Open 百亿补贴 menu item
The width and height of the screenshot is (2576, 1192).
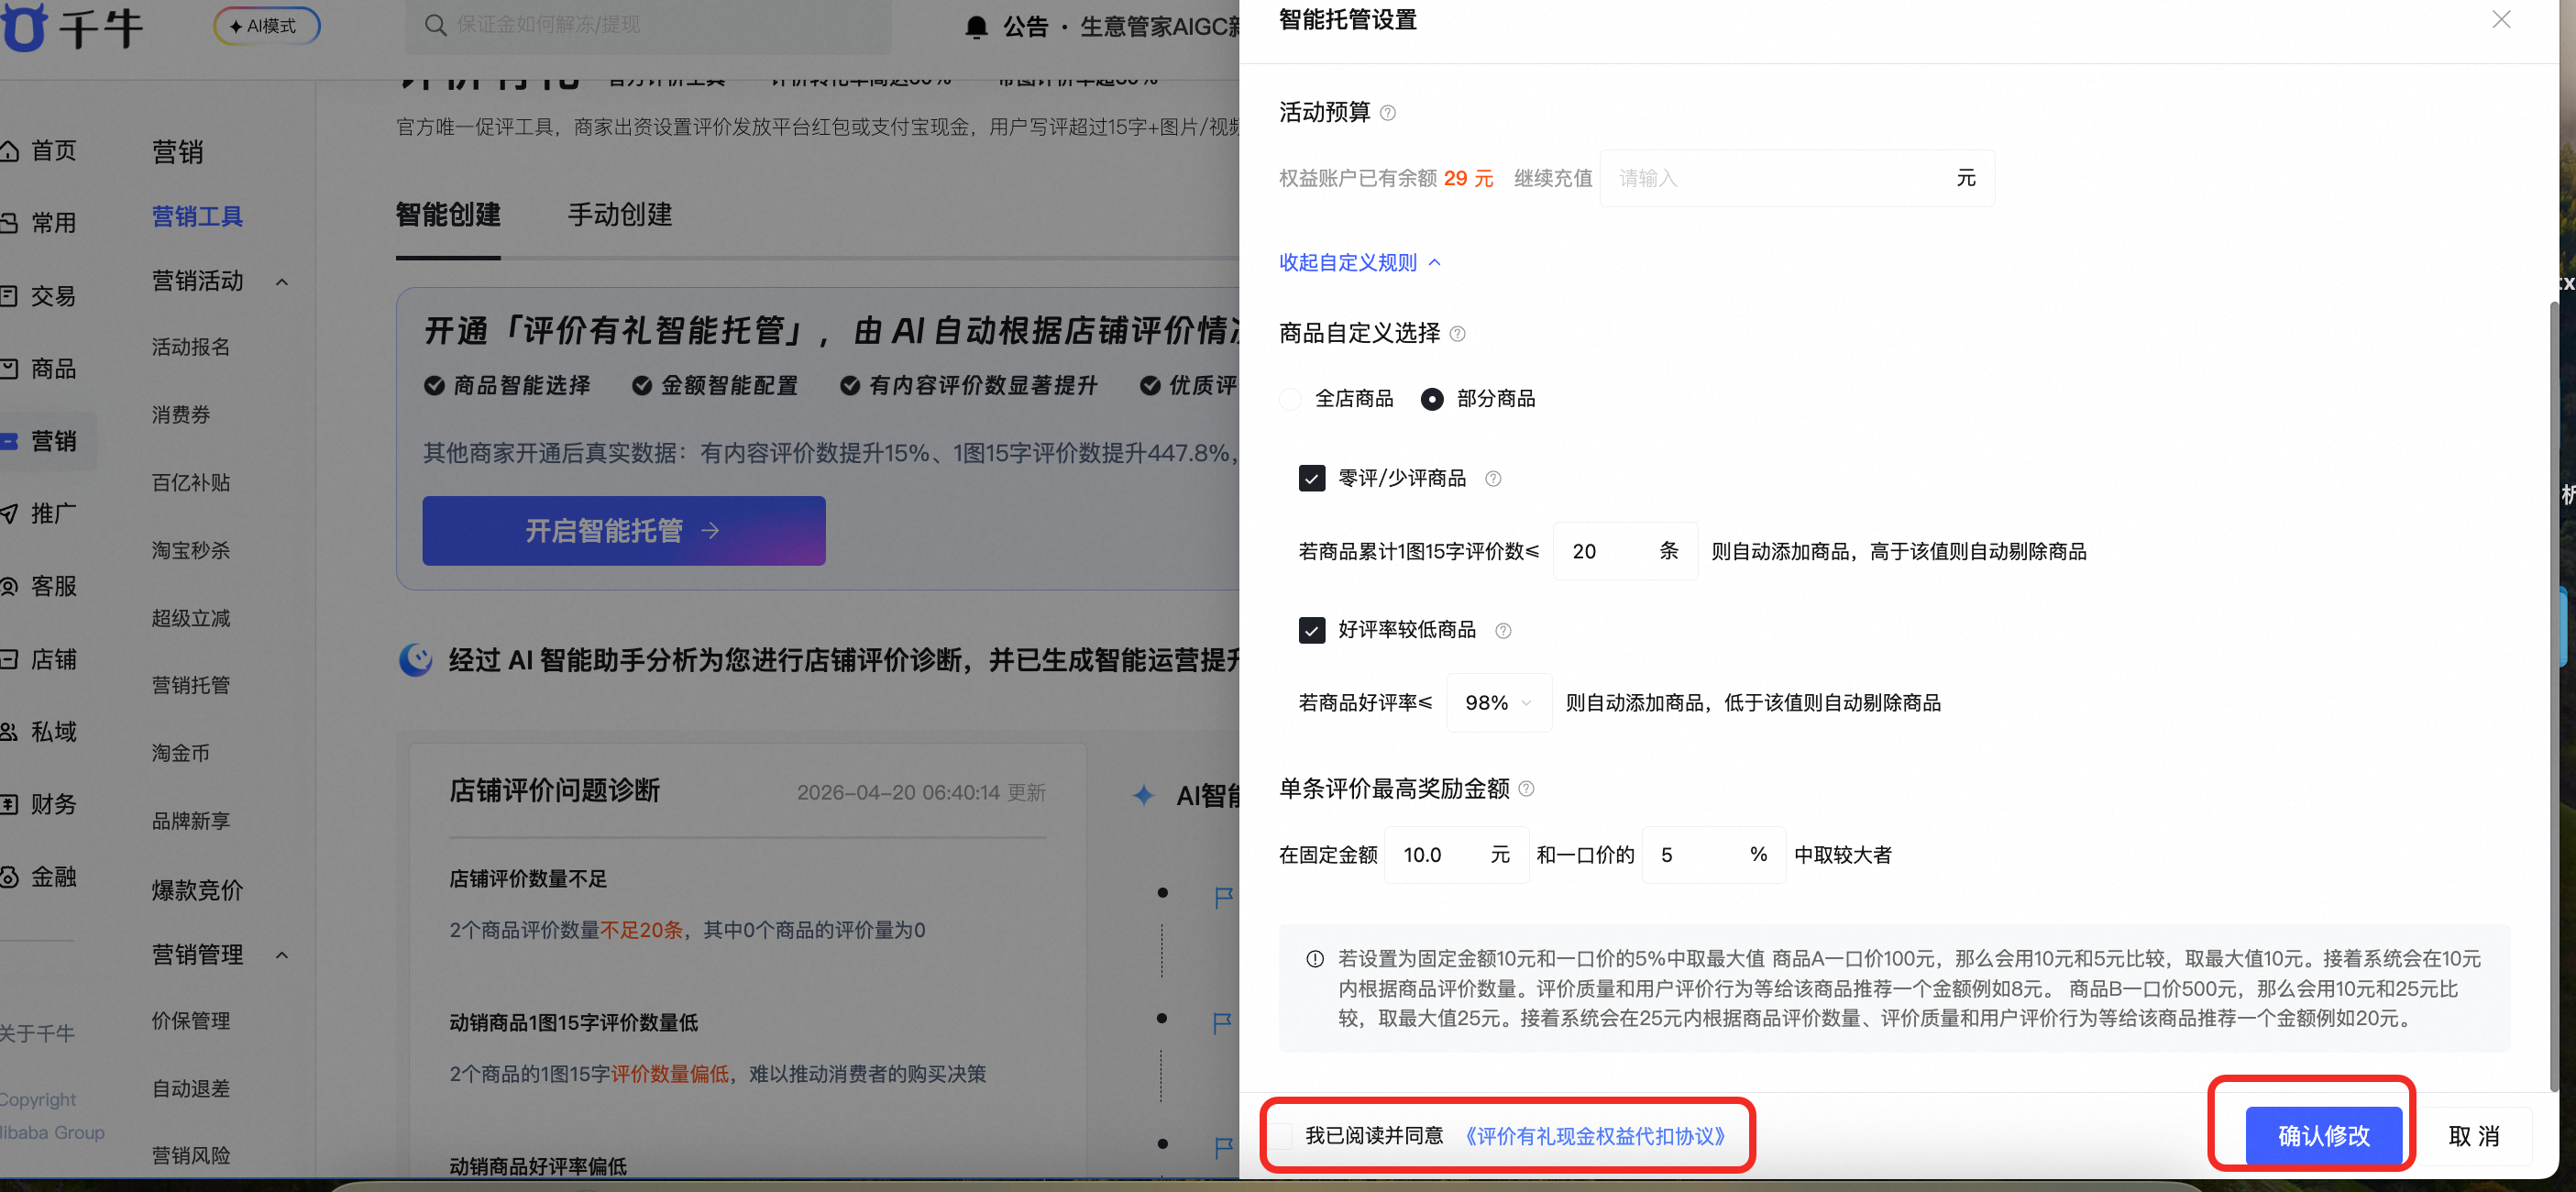pos(191,483)
